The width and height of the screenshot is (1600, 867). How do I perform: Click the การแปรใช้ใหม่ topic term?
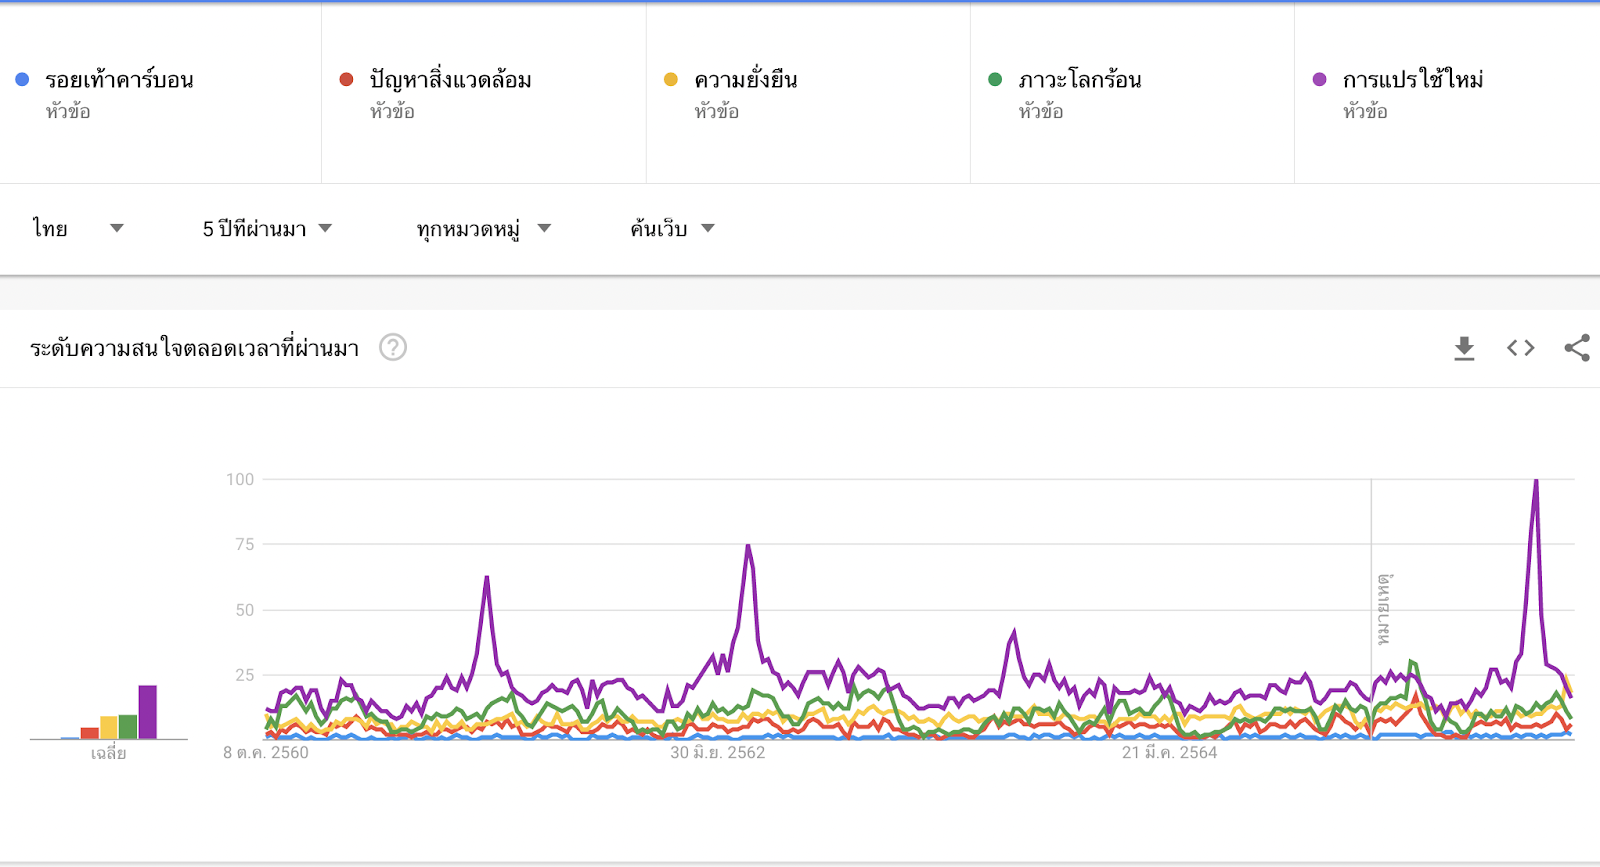point(1412,80)
